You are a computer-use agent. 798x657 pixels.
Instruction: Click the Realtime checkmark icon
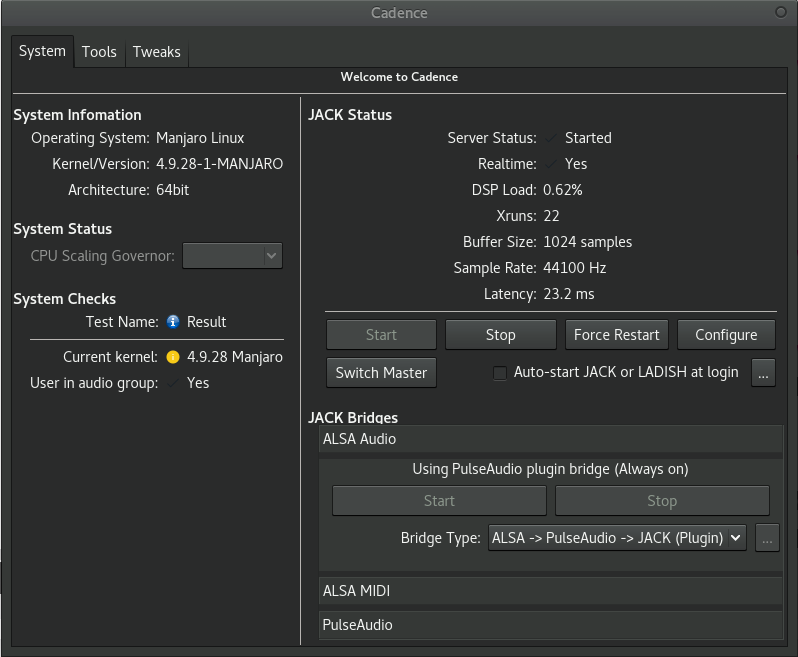[552, 164]
